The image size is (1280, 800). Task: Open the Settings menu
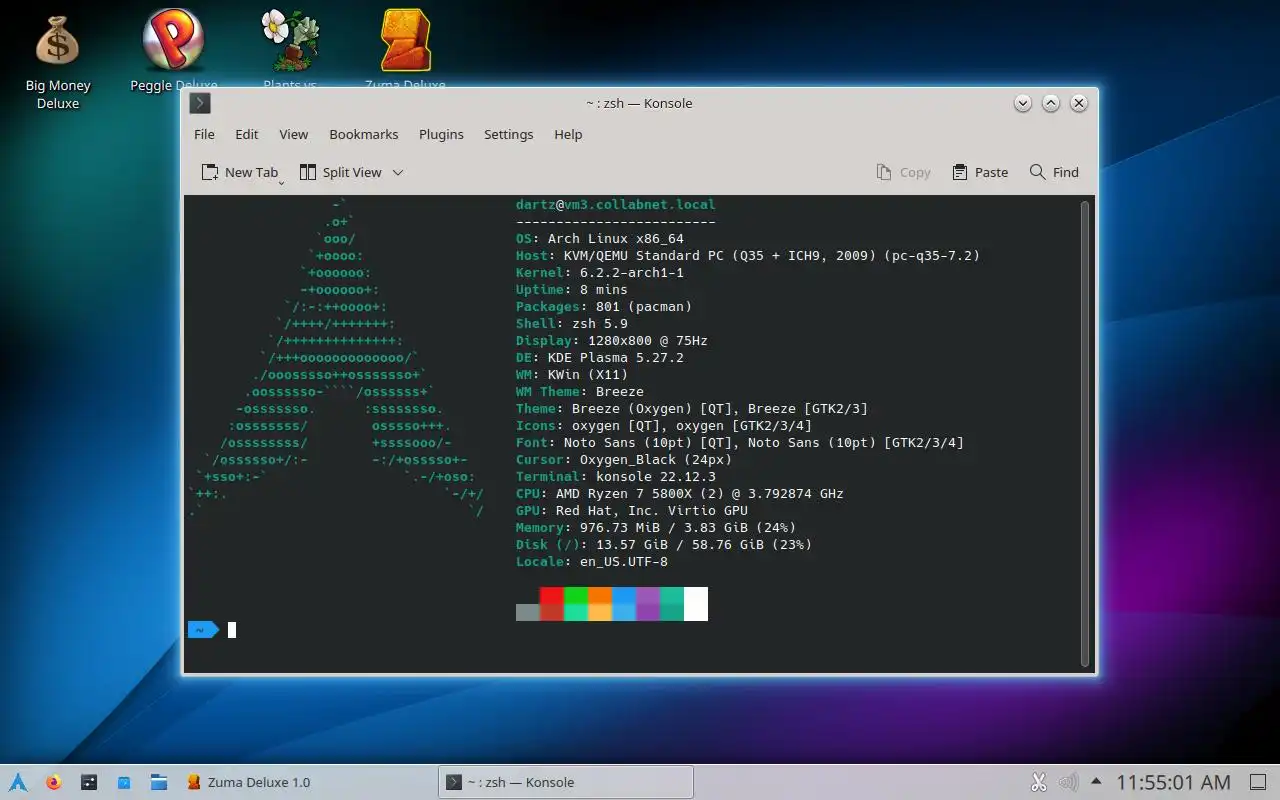tap(508, 134)
